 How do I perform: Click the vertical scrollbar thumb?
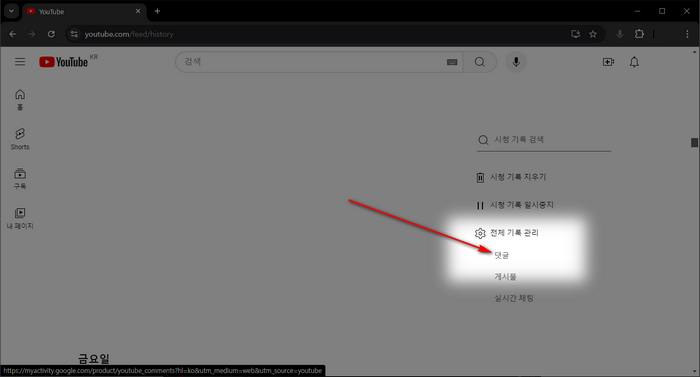pos(694,142)
